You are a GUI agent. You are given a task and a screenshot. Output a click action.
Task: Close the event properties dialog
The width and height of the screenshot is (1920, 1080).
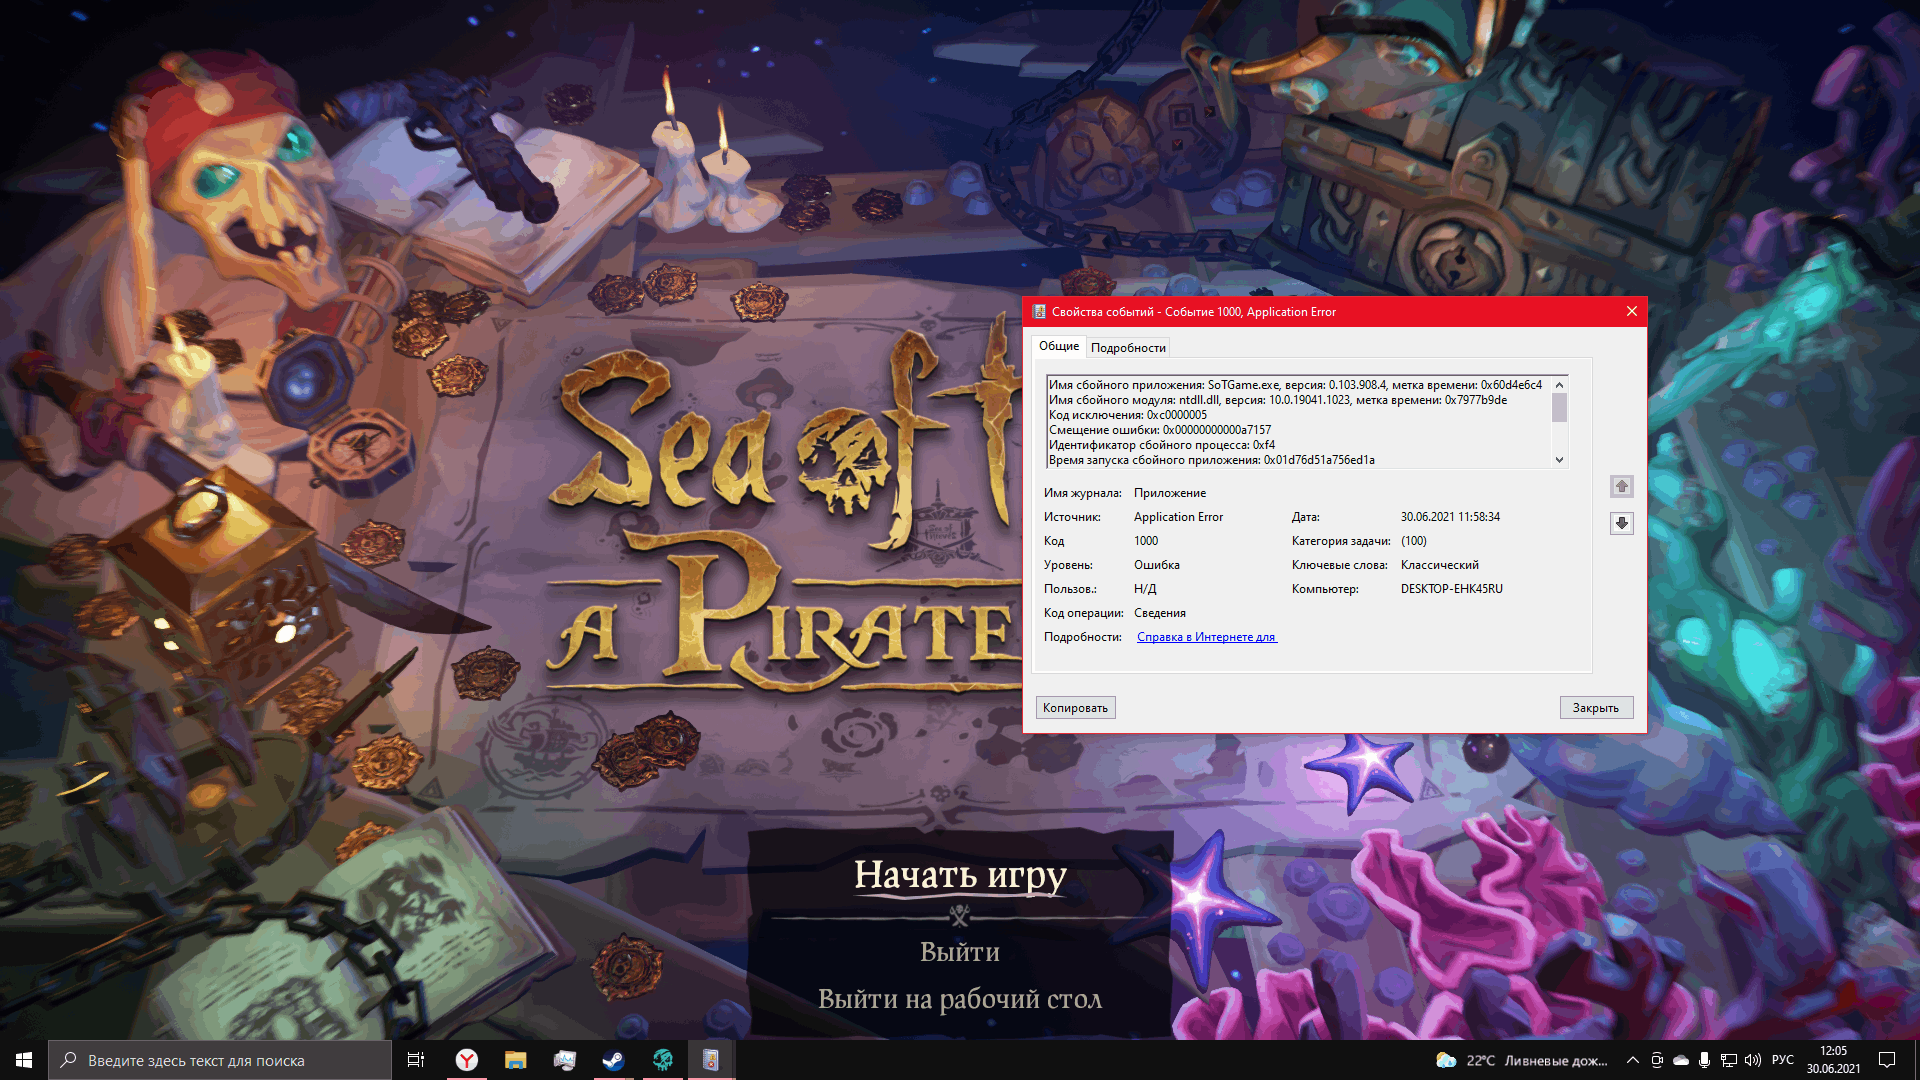pos(1631,312)
